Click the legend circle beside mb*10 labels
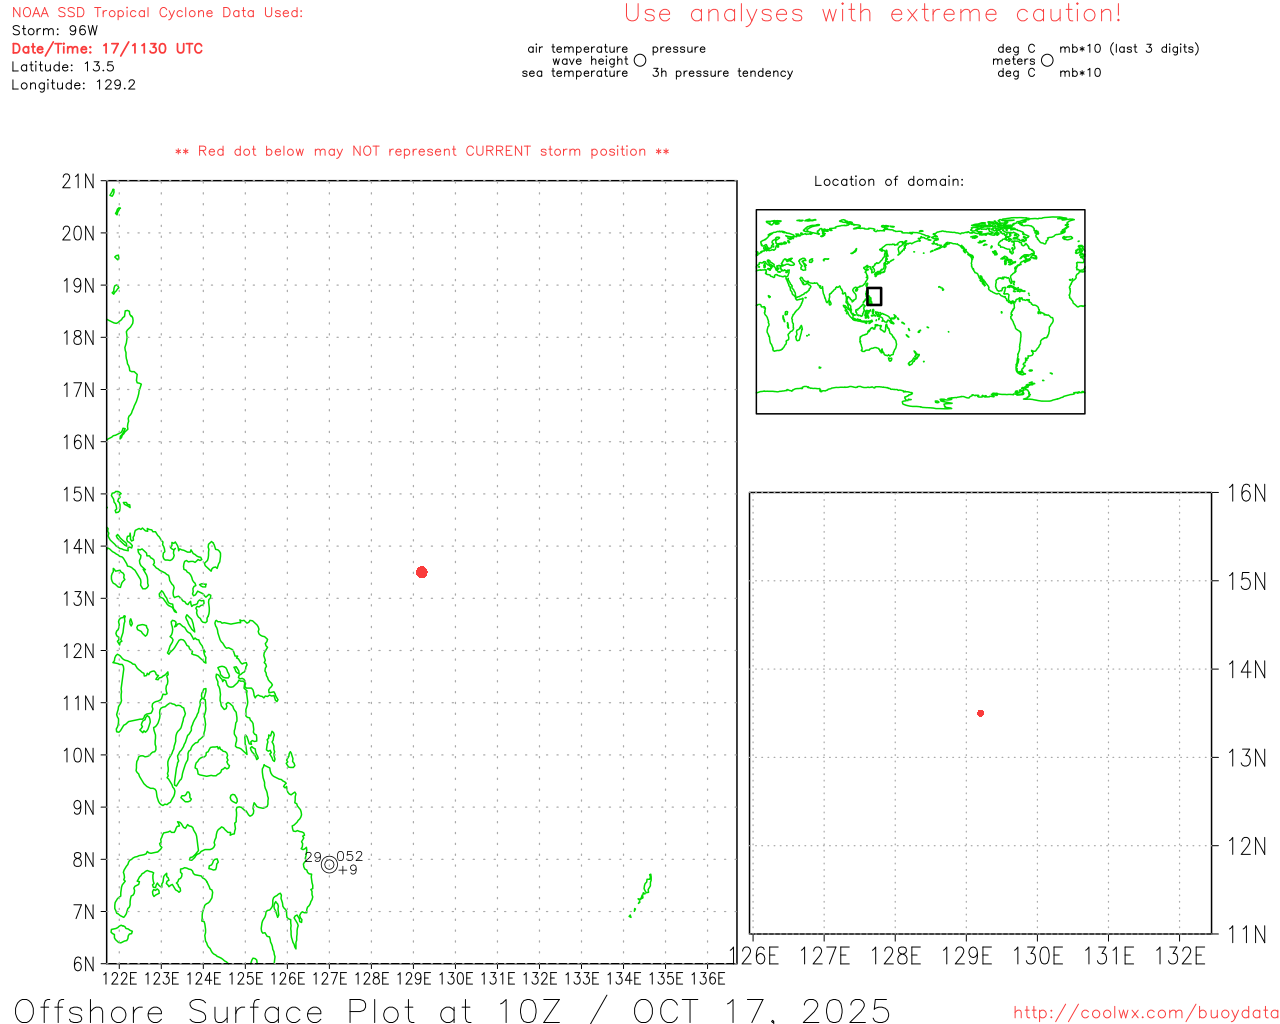The height and width of the screenshot is (1024, 1280). 1047,61
